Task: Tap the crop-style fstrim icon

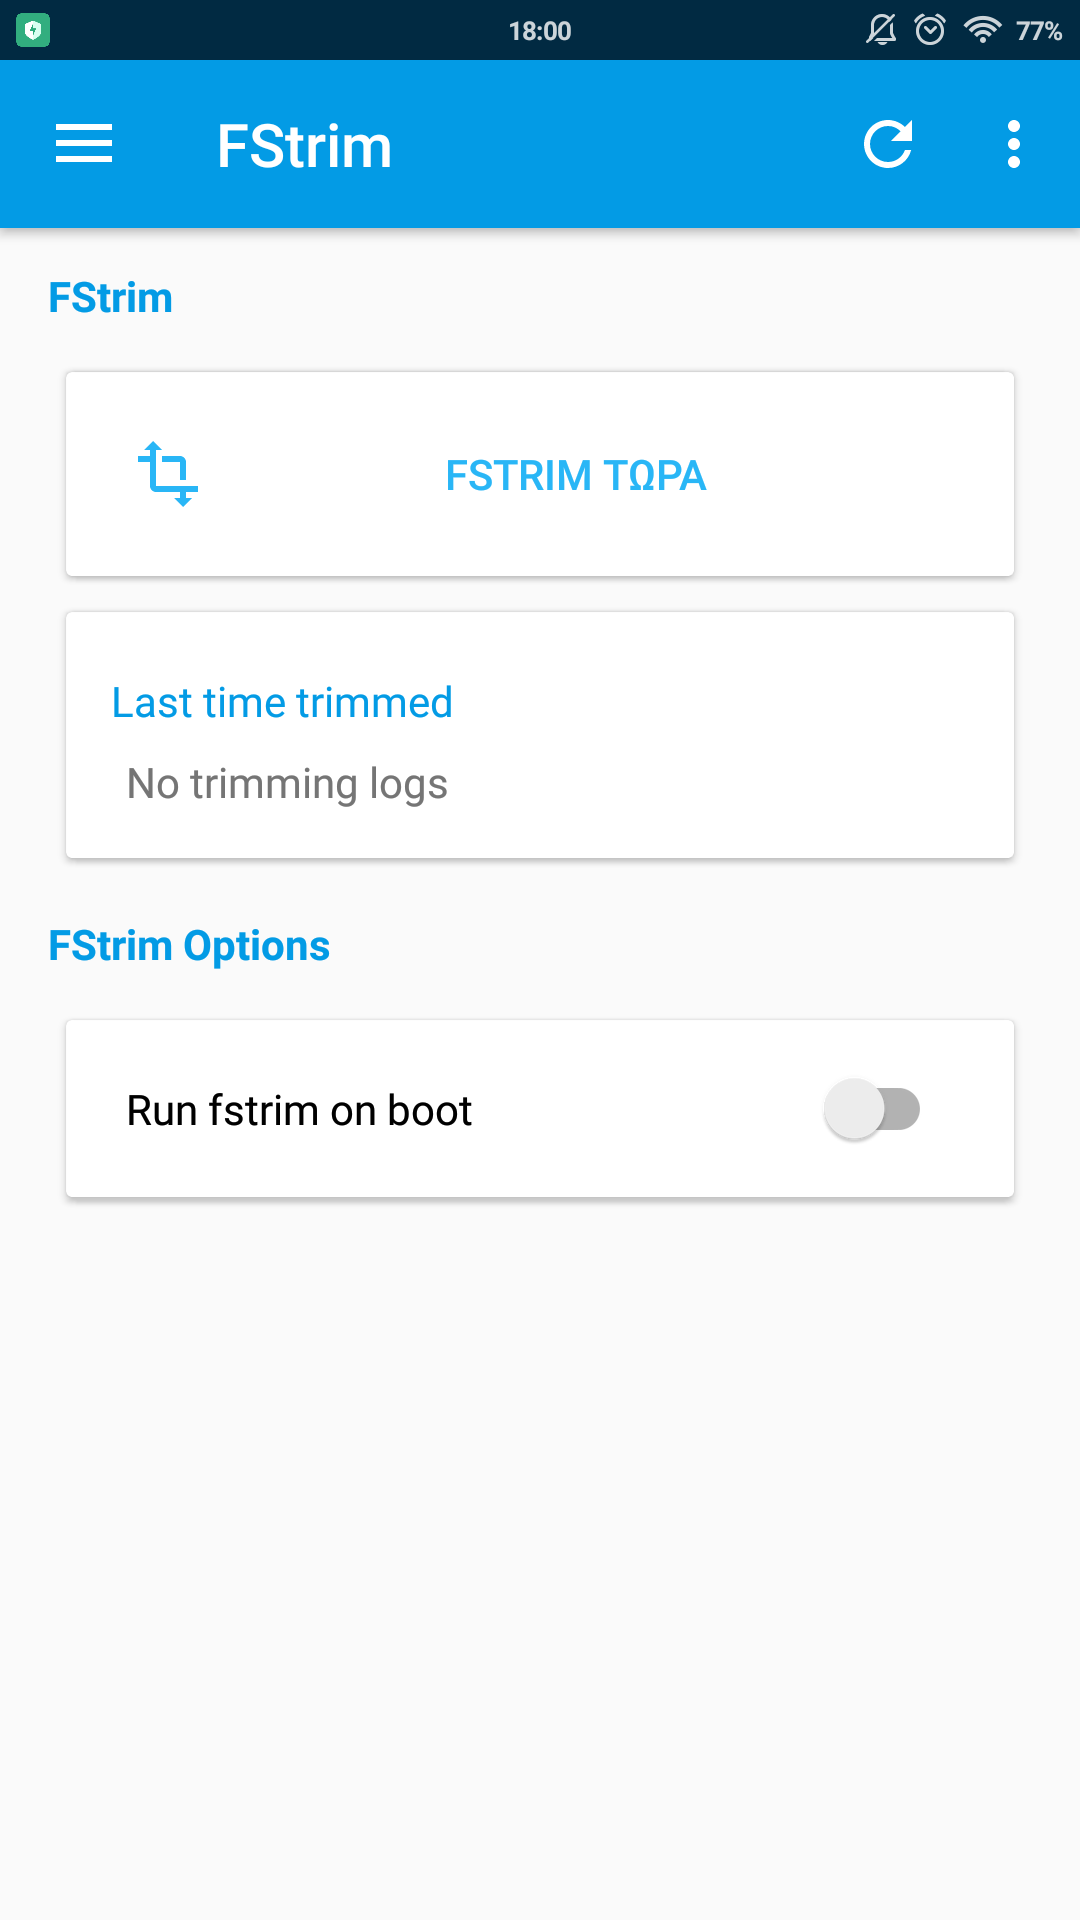Action: [167, 473]
